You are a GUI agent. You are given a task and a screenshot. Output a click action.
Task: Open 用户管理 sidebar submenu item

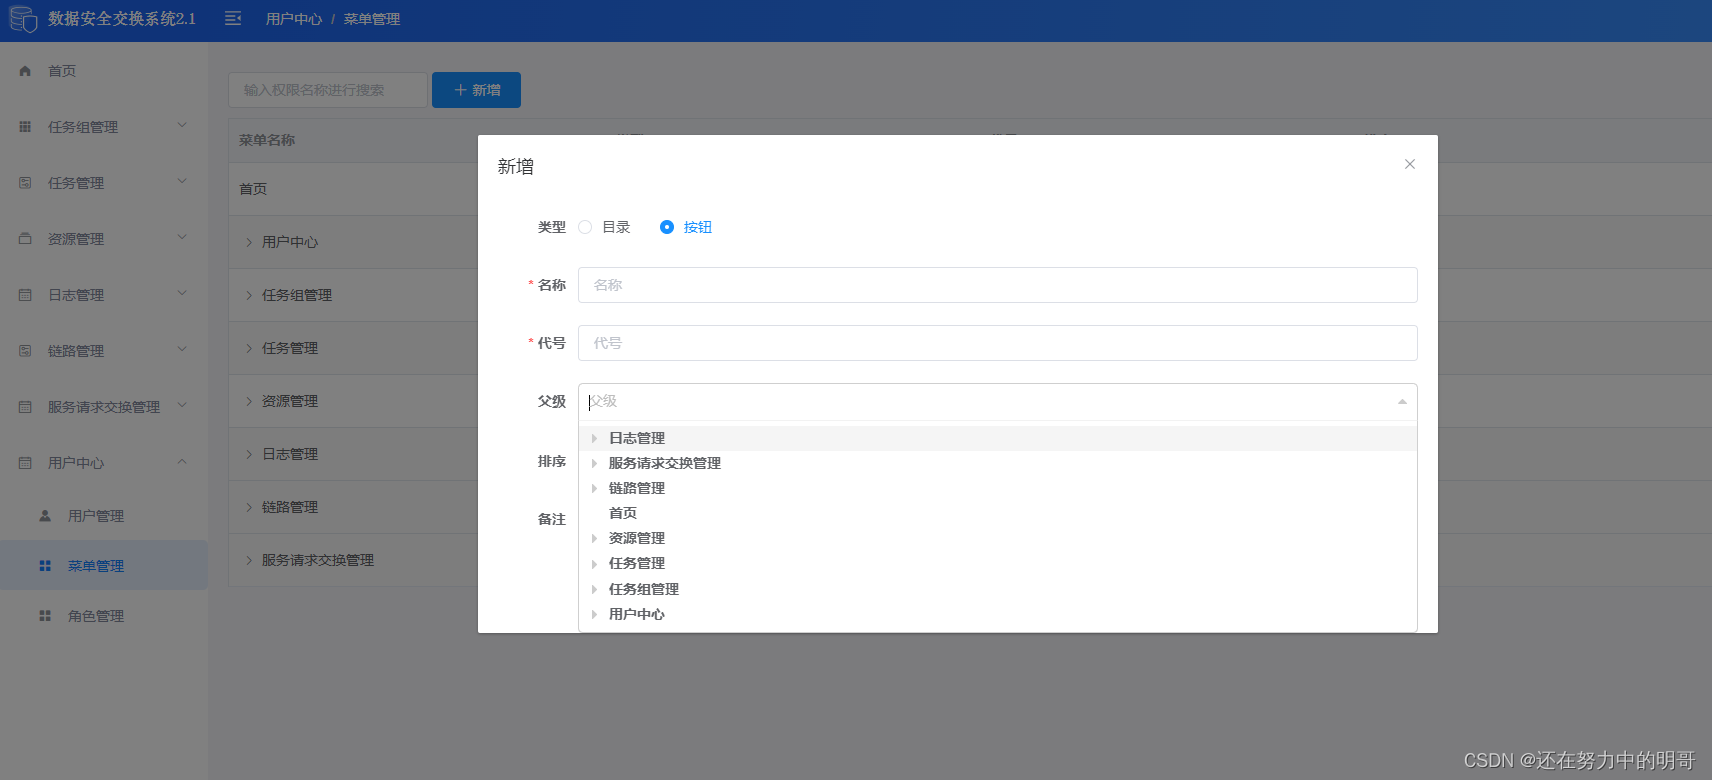tap(104, 516)
